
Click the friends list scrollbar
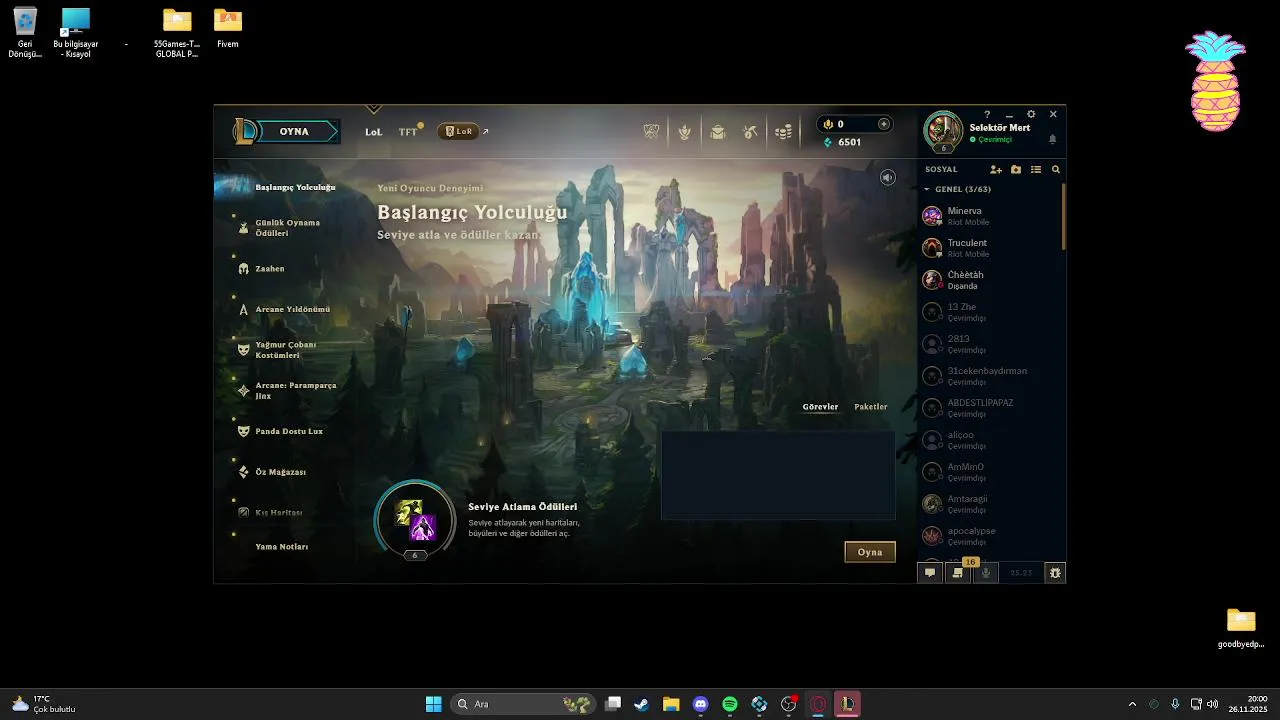[1063, 217]
